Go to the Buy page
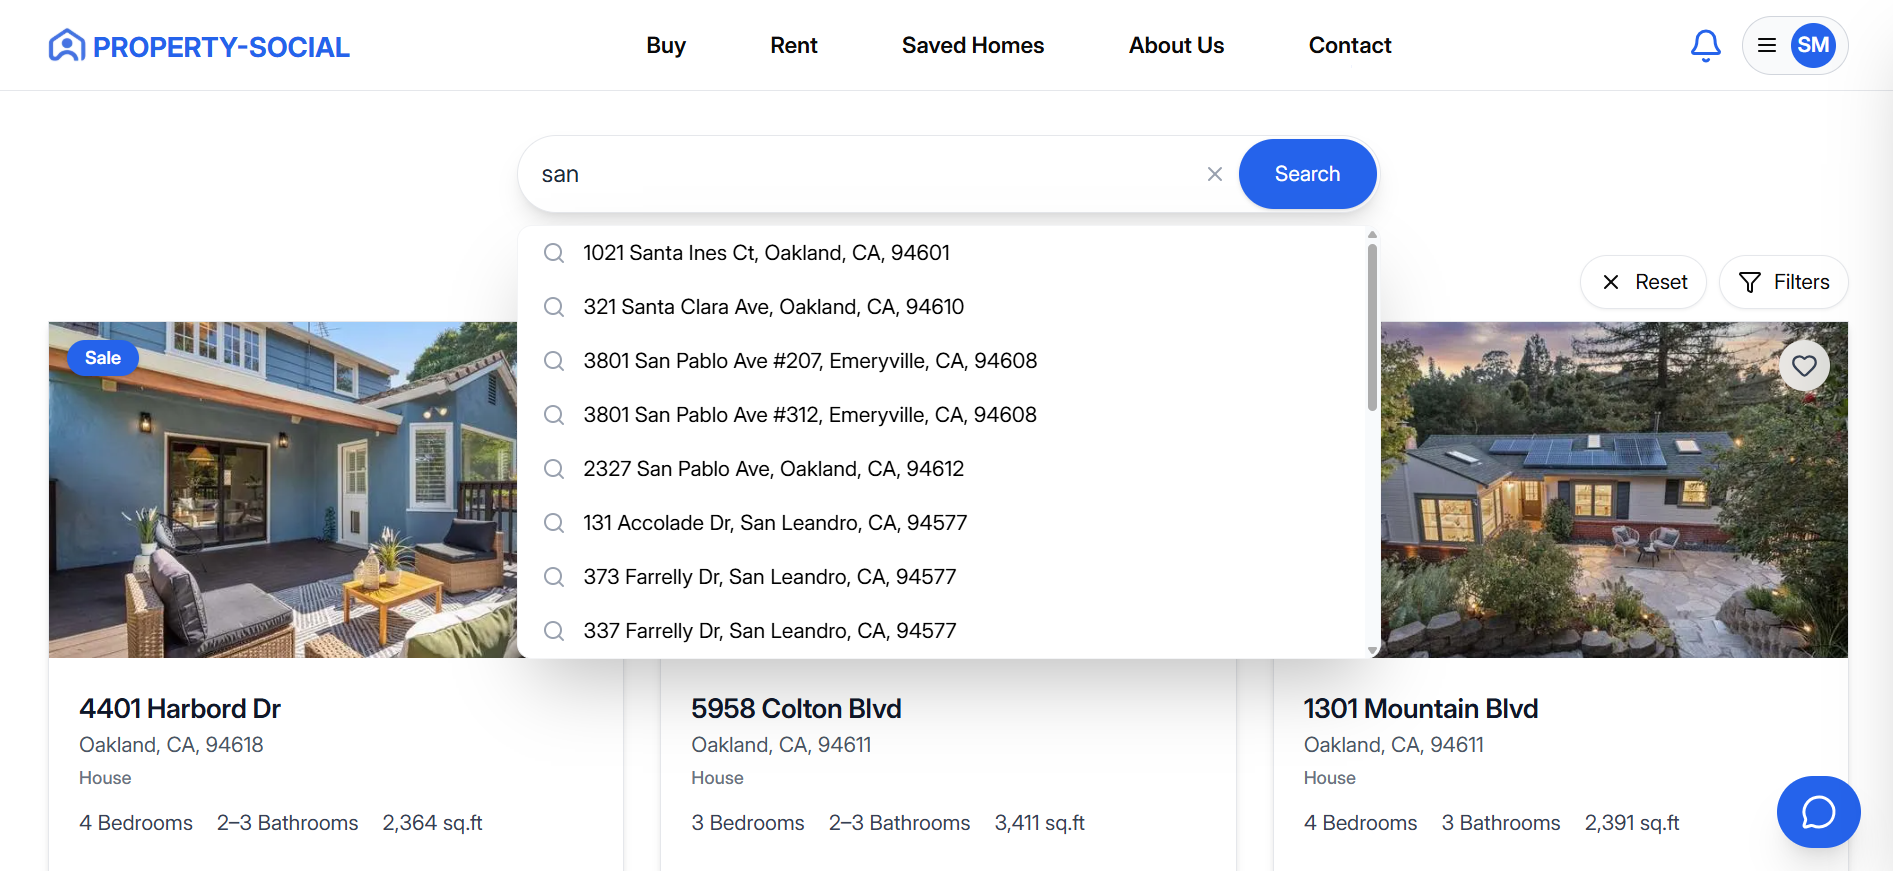Viewport: 1893px width, 871px height. click(666, 46)
